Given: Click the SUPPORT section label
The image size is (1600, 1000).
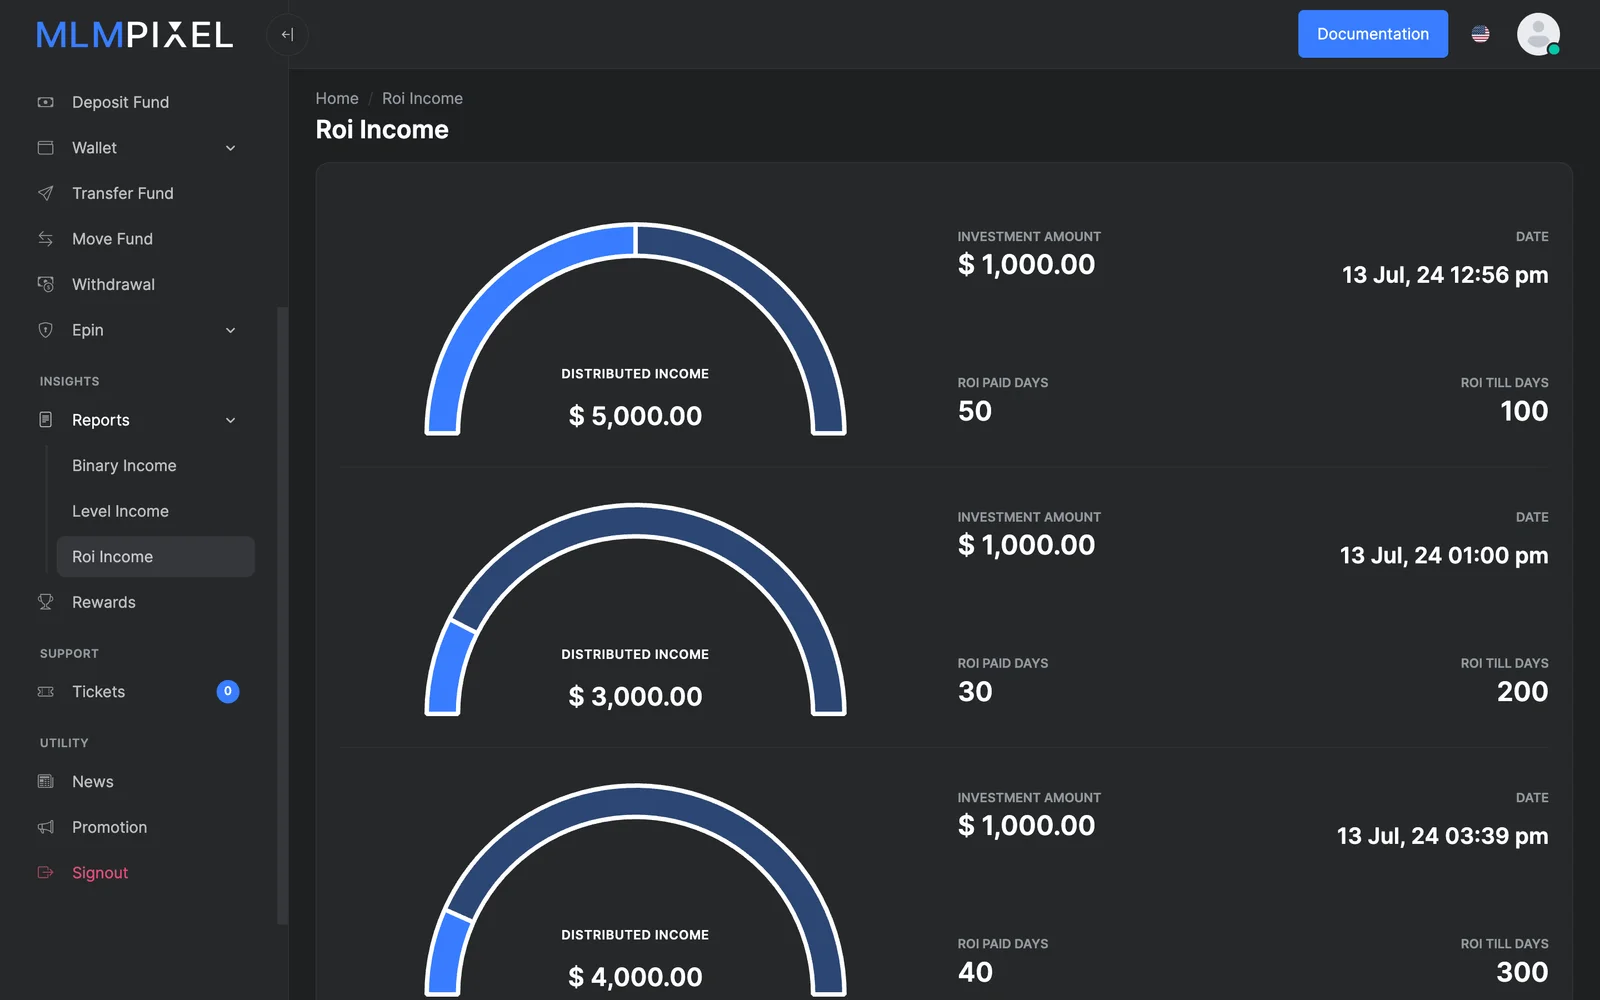Looking at the screenshot, I should pyautogui.click(x=69, y=653).
